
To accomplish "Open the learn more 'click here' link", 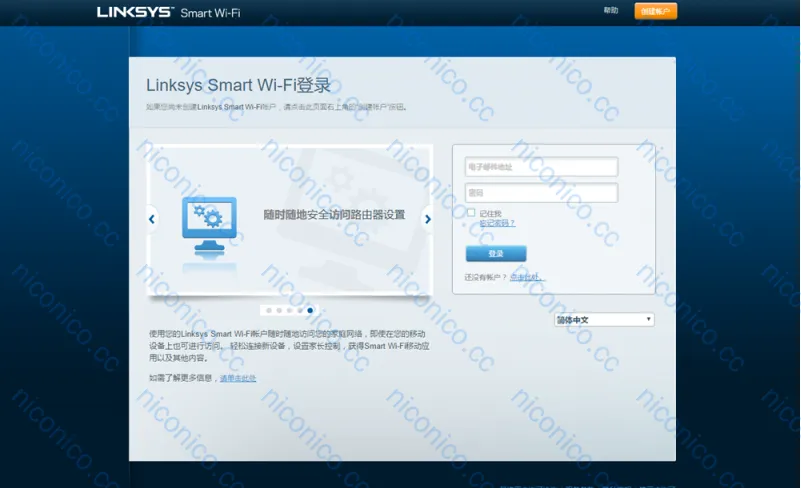I will [238, 378].
